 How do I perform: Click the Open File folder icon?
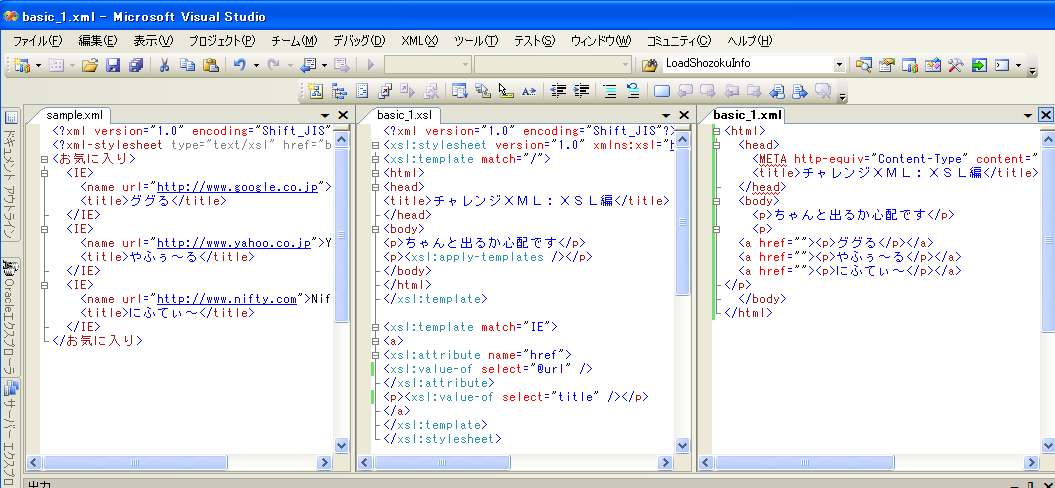pyautogui.click(x=90, y=65)
